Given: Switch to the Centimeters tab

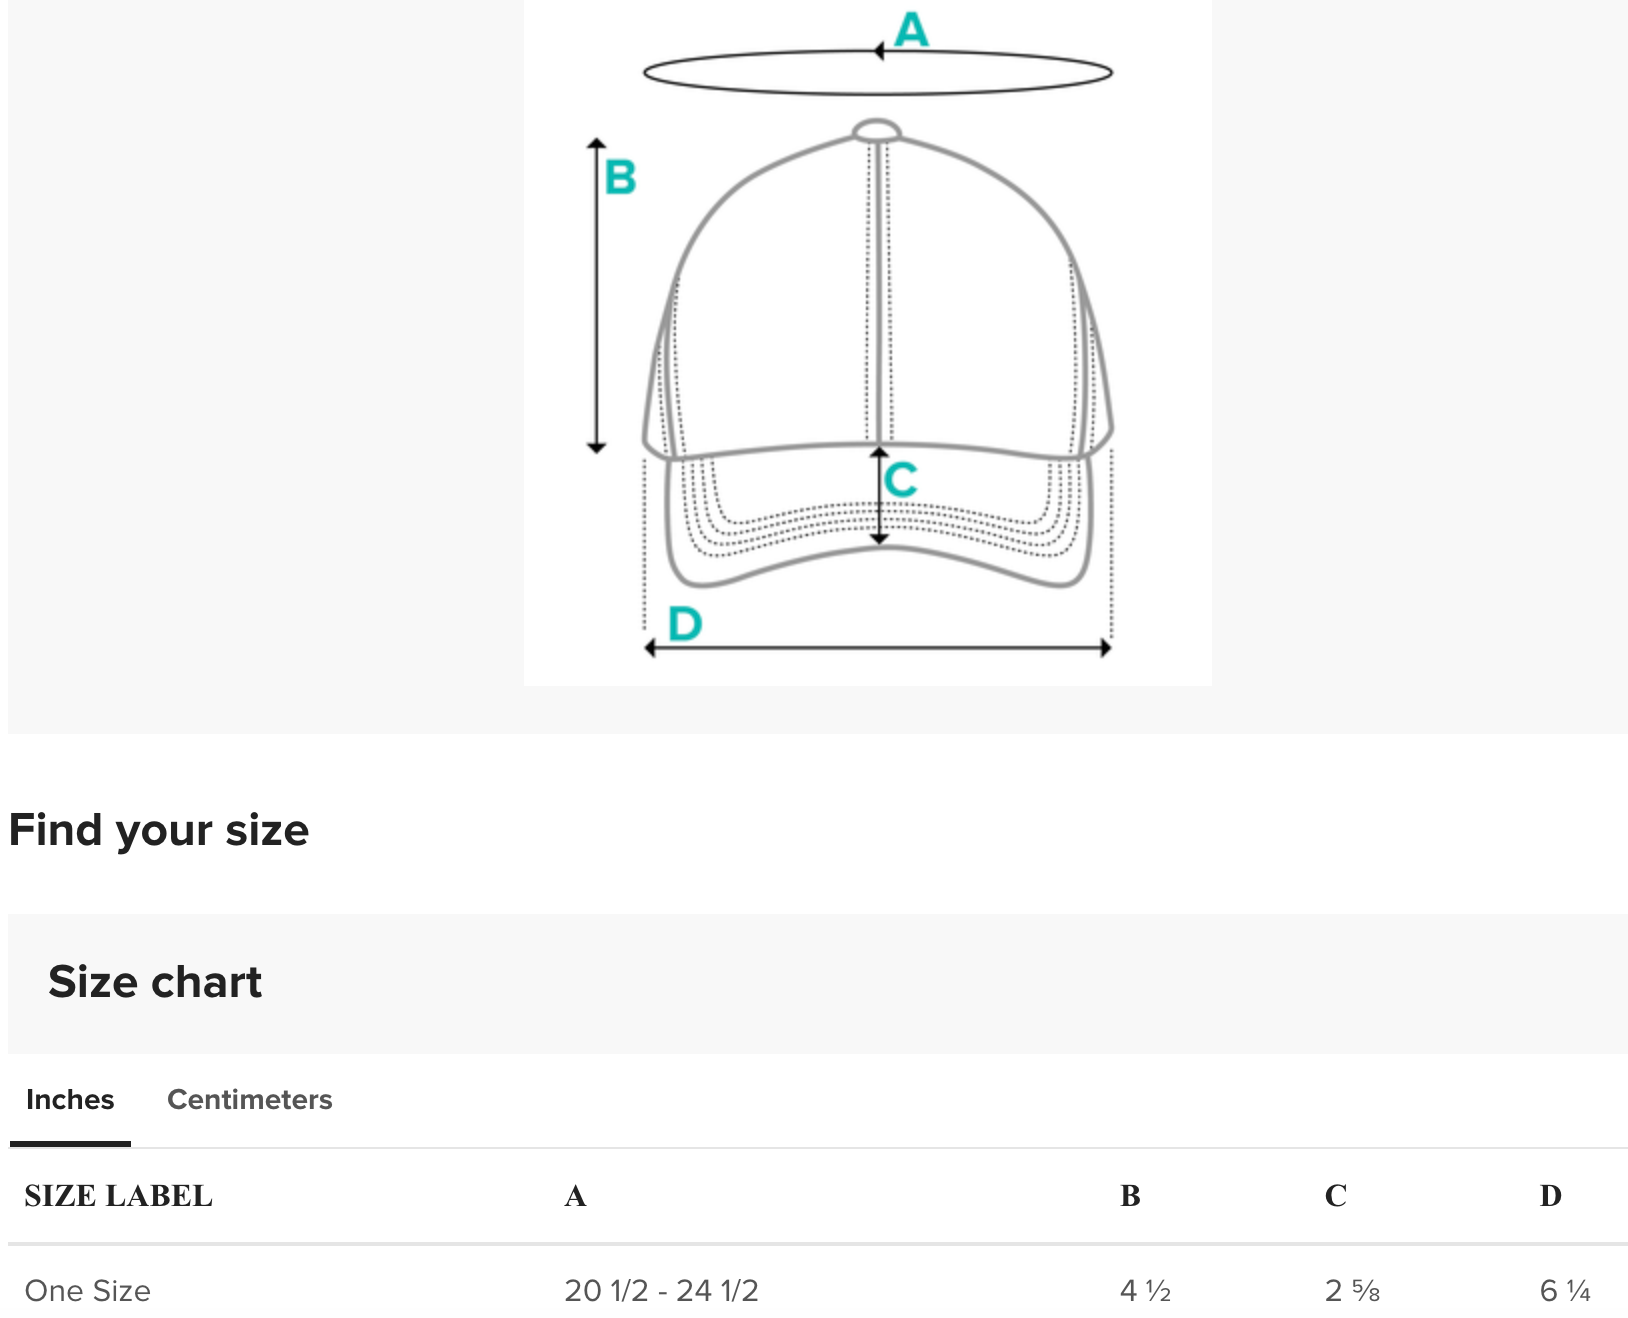Looking at the screenshot, I should (249, 1099).
